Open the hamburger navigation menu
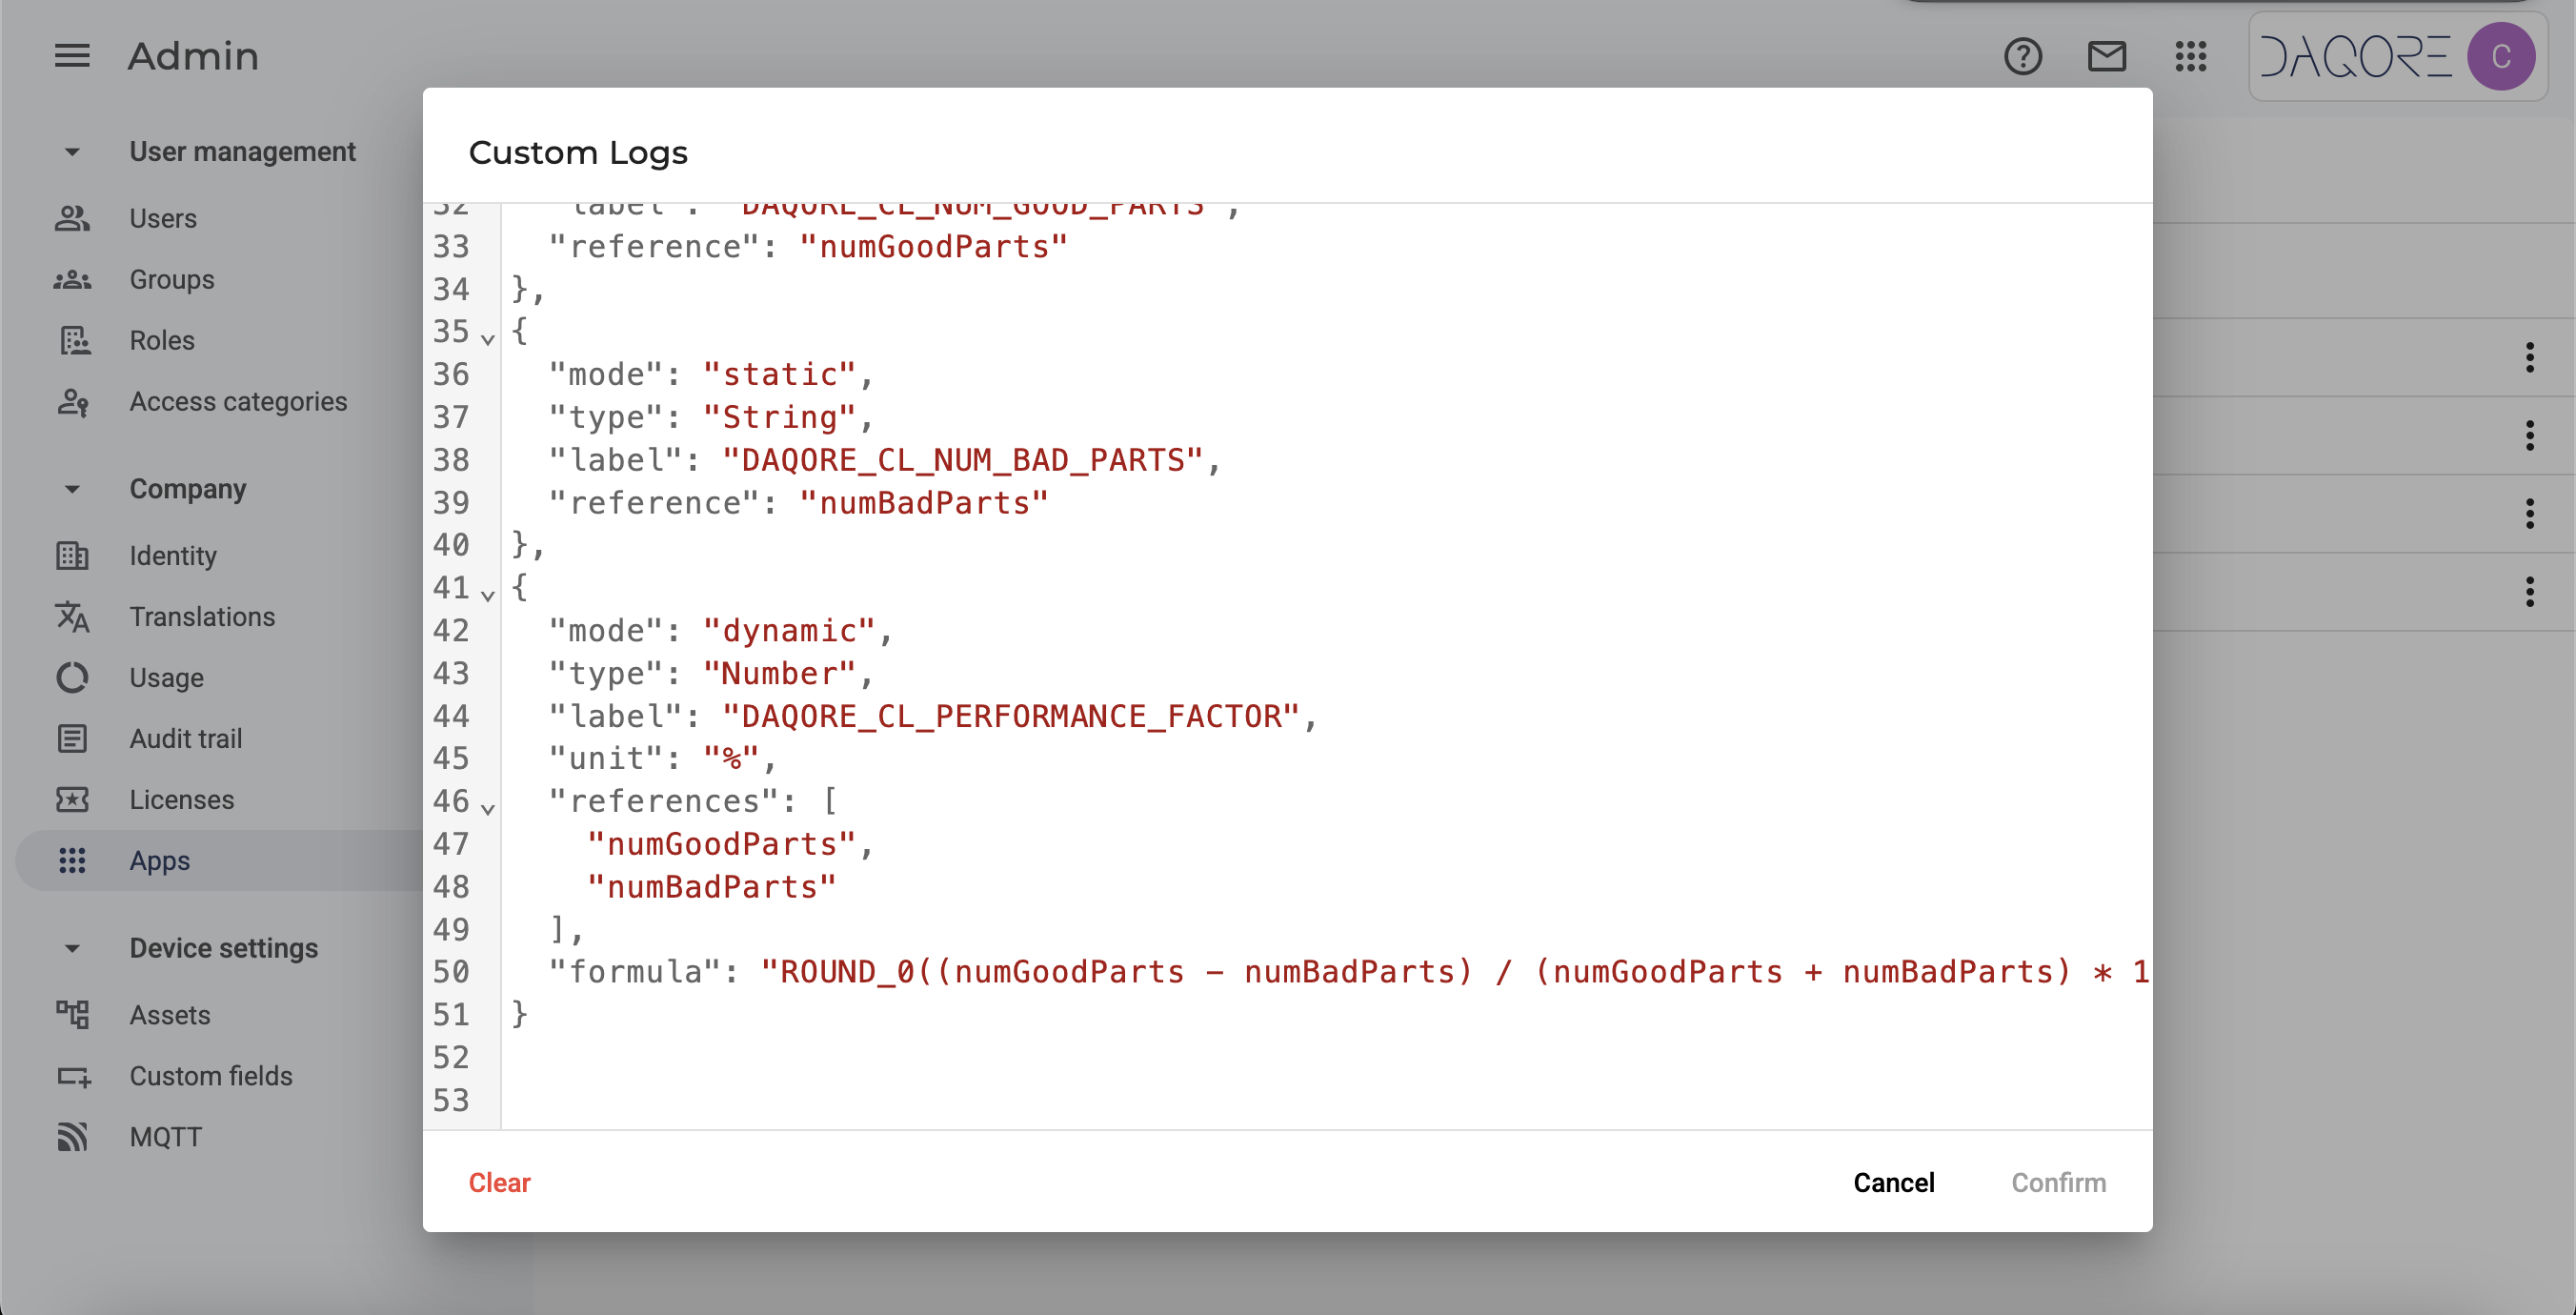The image size is (2576, 1315). point(72,56)
